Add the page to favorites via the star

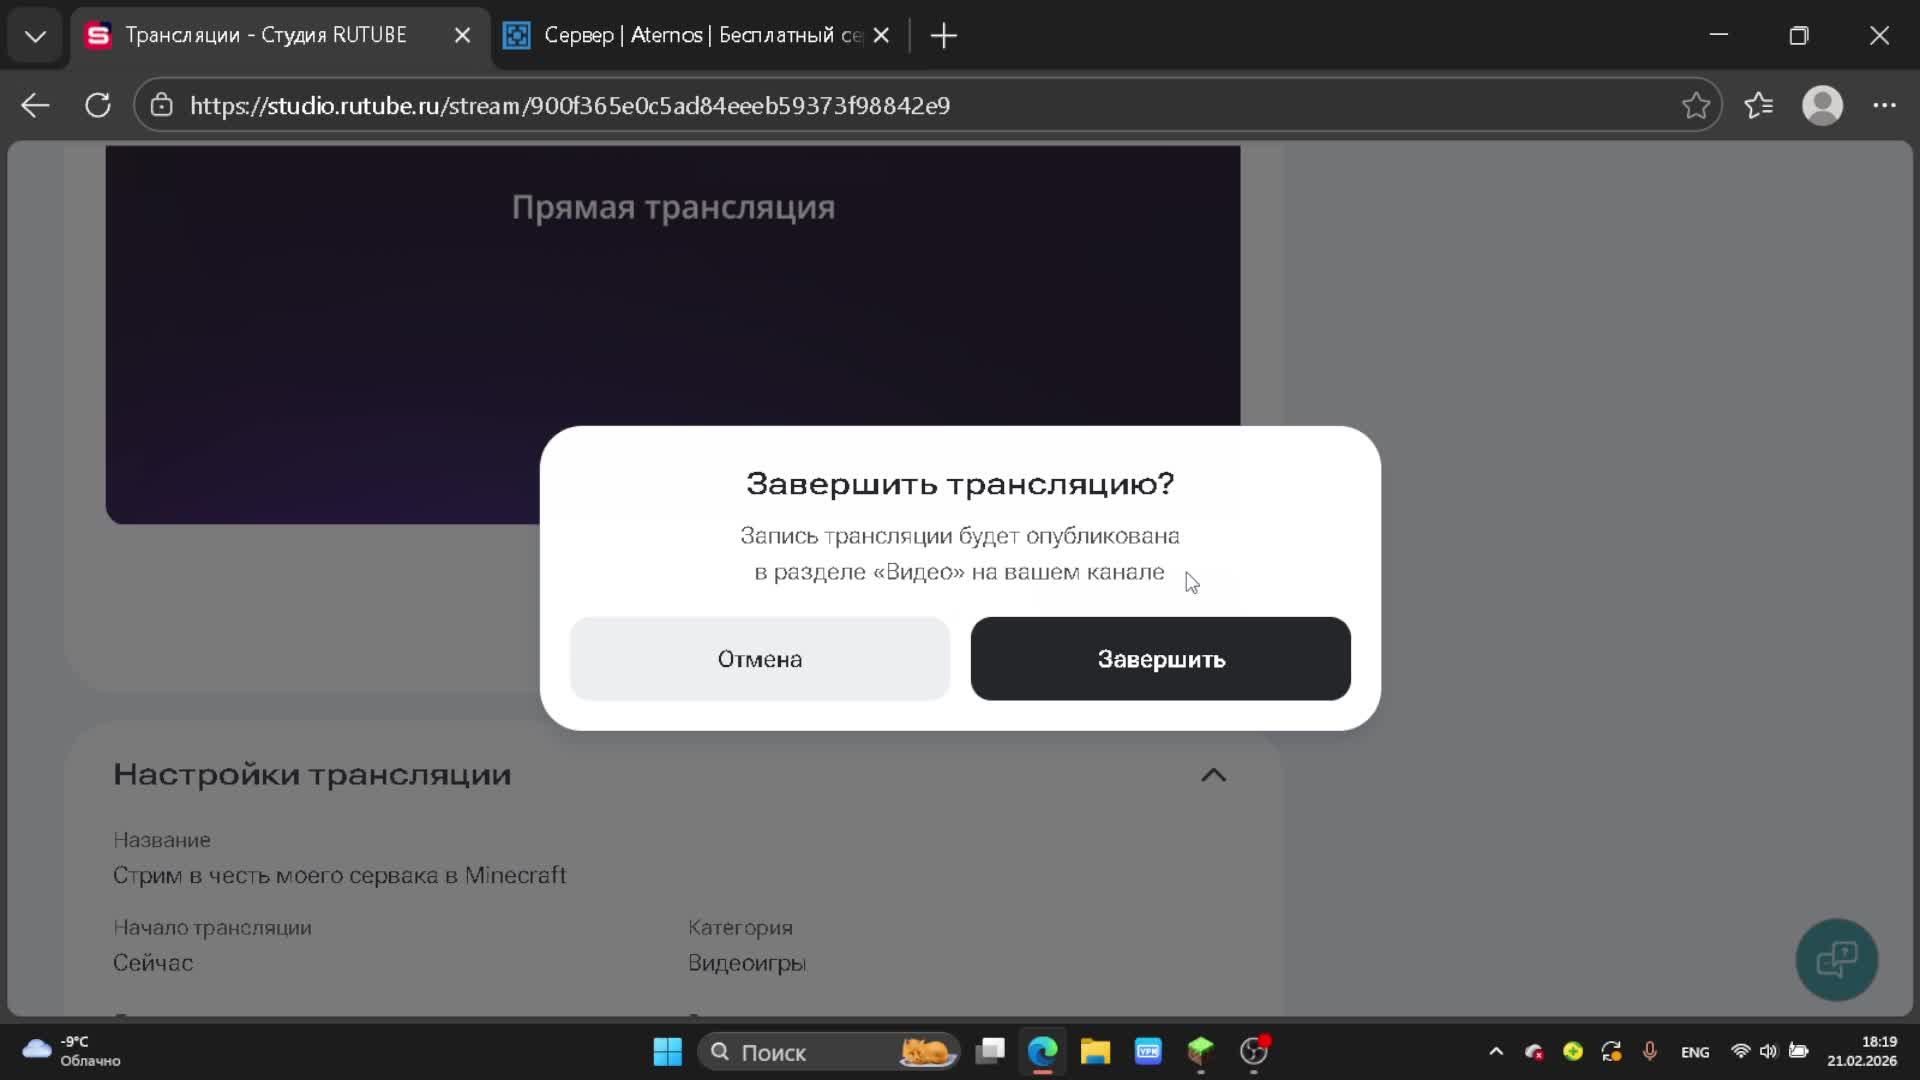click(1696, 105)
